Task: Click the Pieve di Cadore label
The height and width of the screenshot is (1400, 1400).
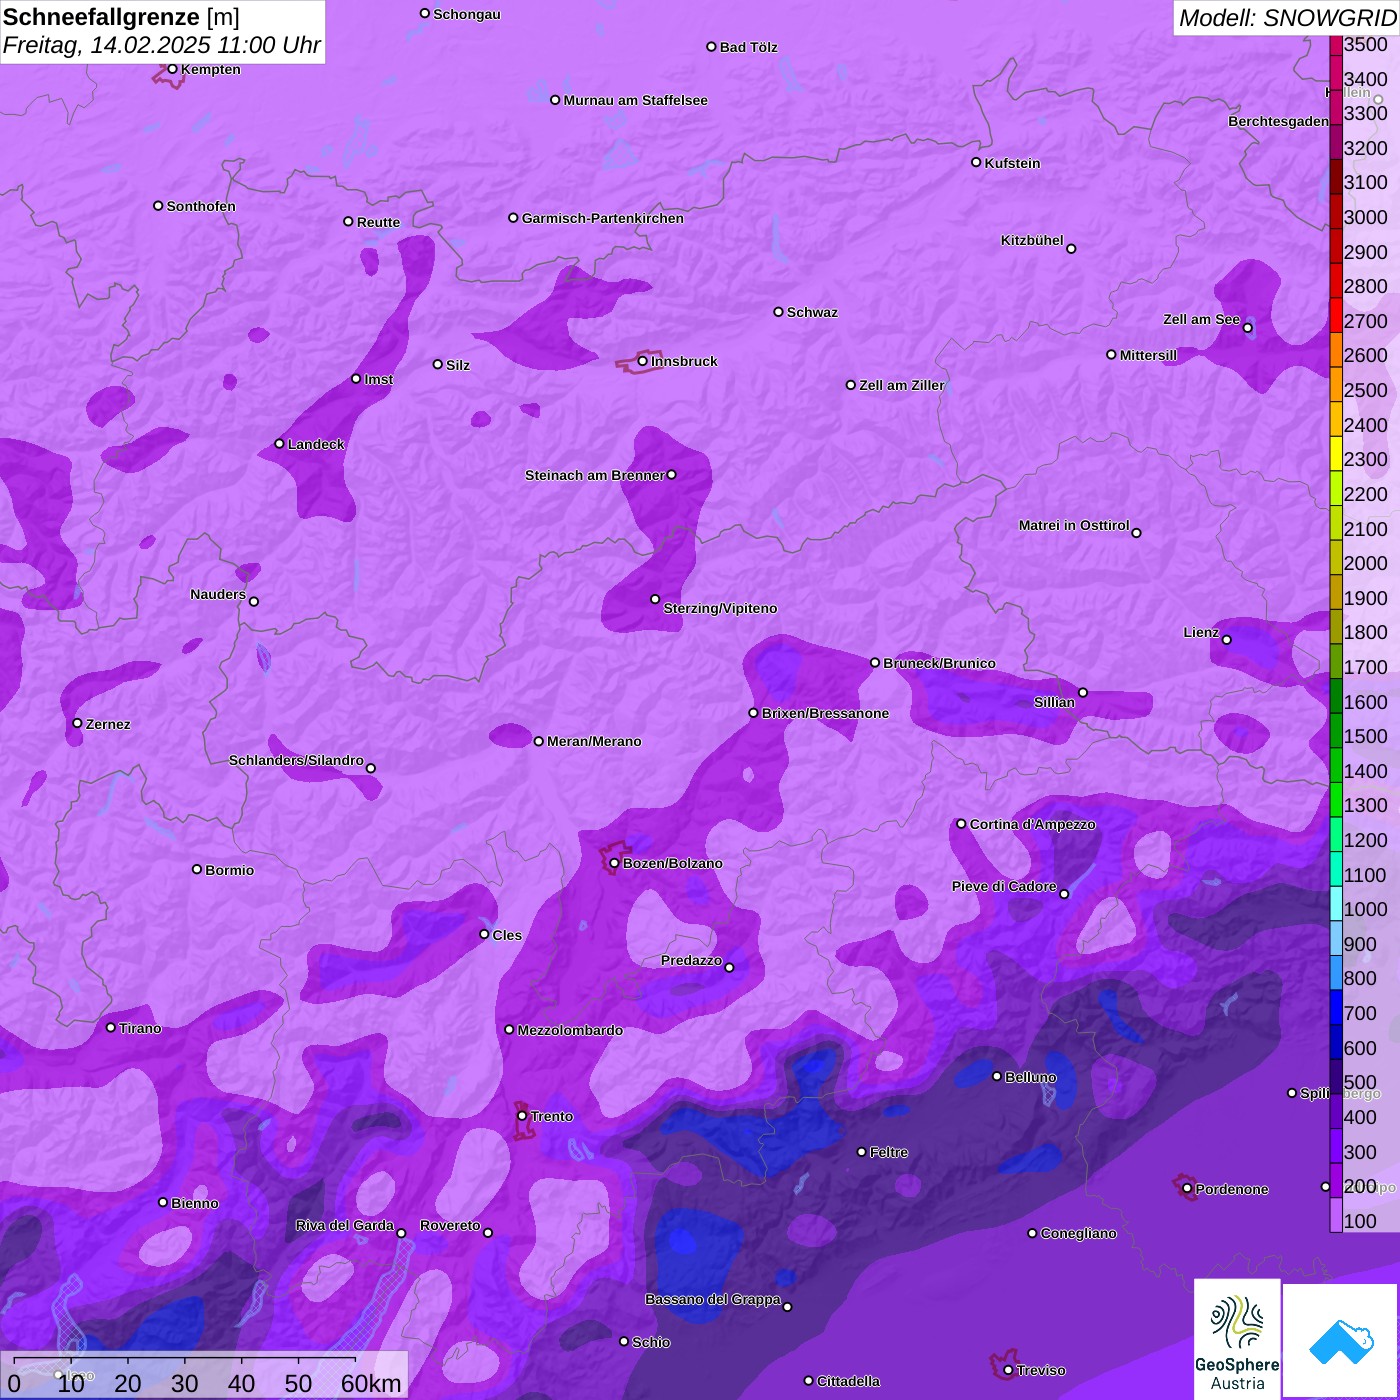Action: point(1004,886)
